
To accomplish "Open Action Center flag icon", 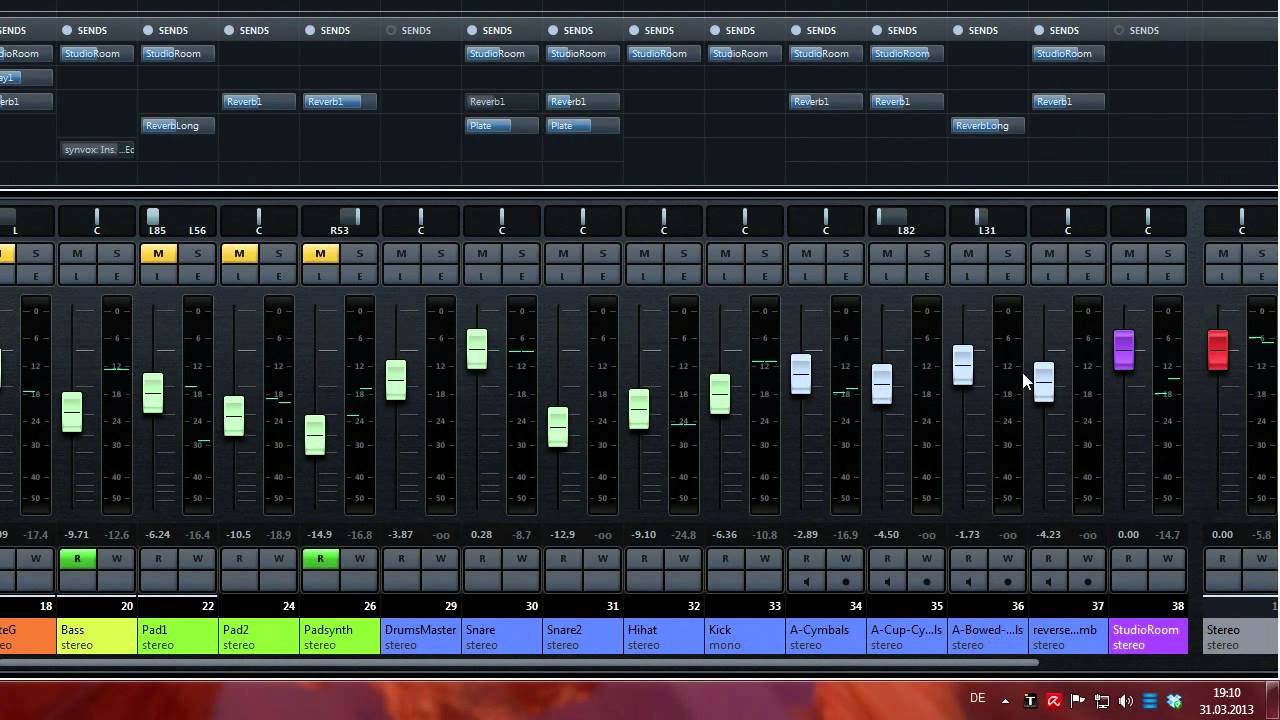I will tap(1078, 701).
